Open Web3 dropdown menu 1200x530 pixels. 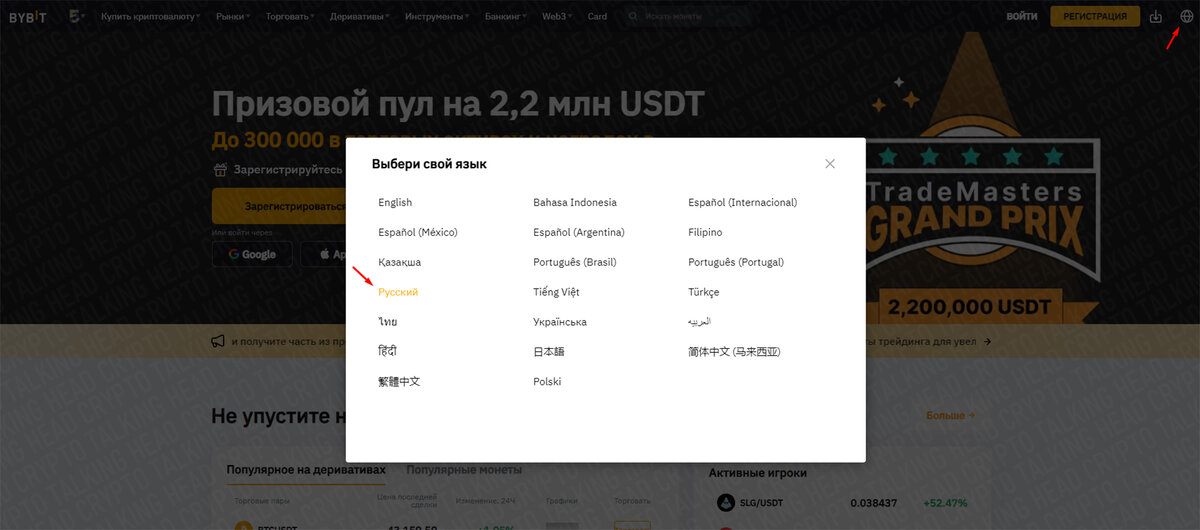pos(557,17)
